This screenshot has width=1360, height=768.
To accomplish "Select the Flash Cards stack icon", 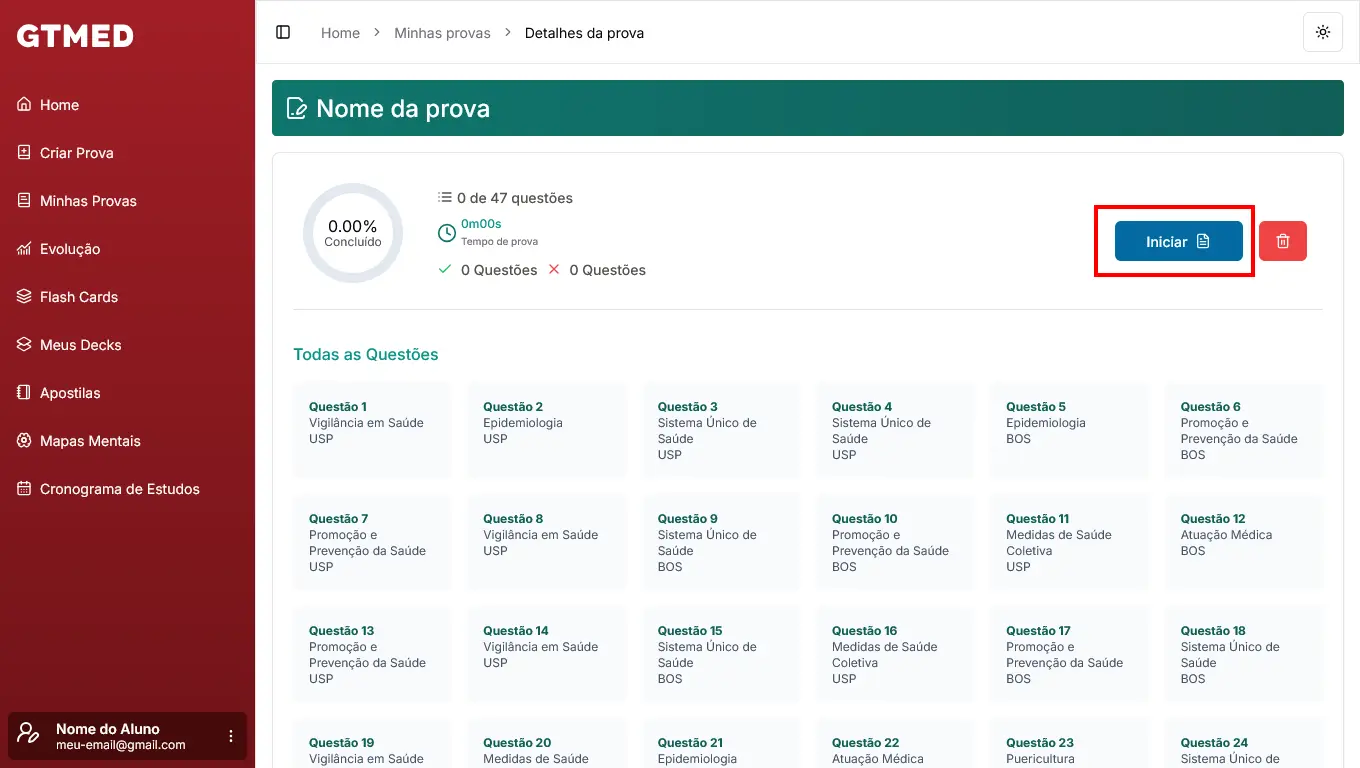I will coord(24,297).
